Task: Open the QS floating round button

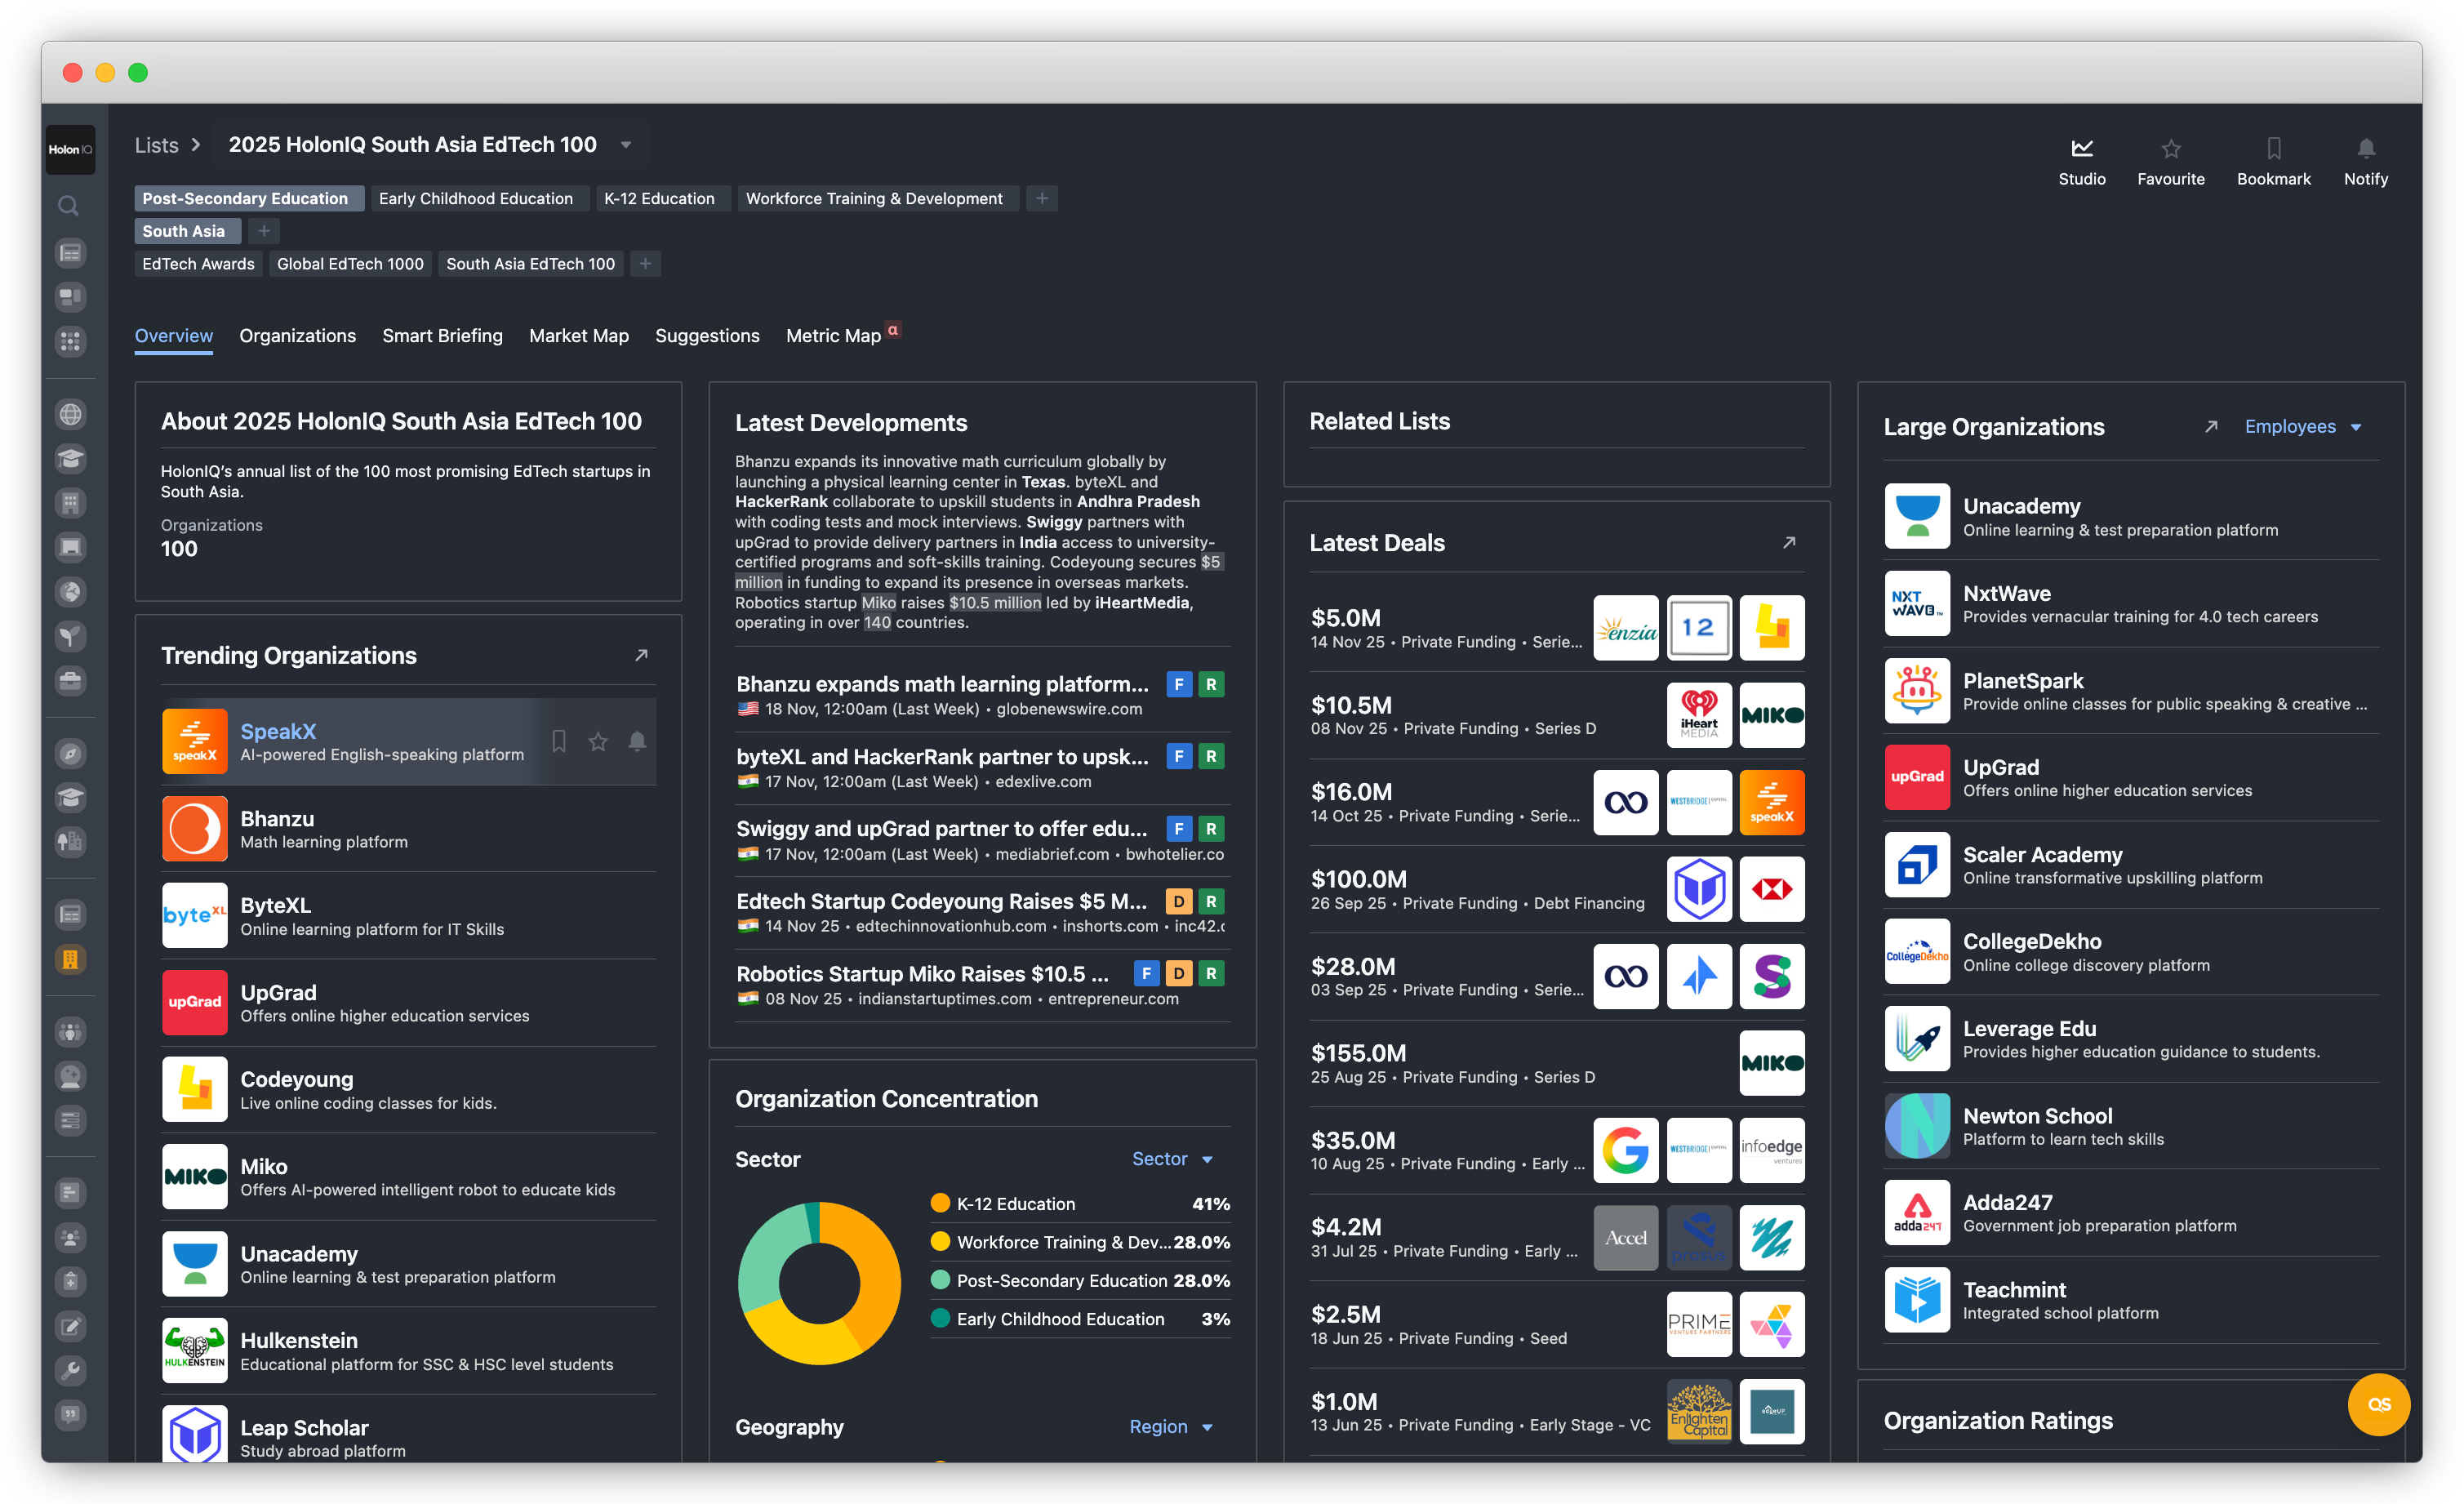Action: click(x=2378, y=1404)
